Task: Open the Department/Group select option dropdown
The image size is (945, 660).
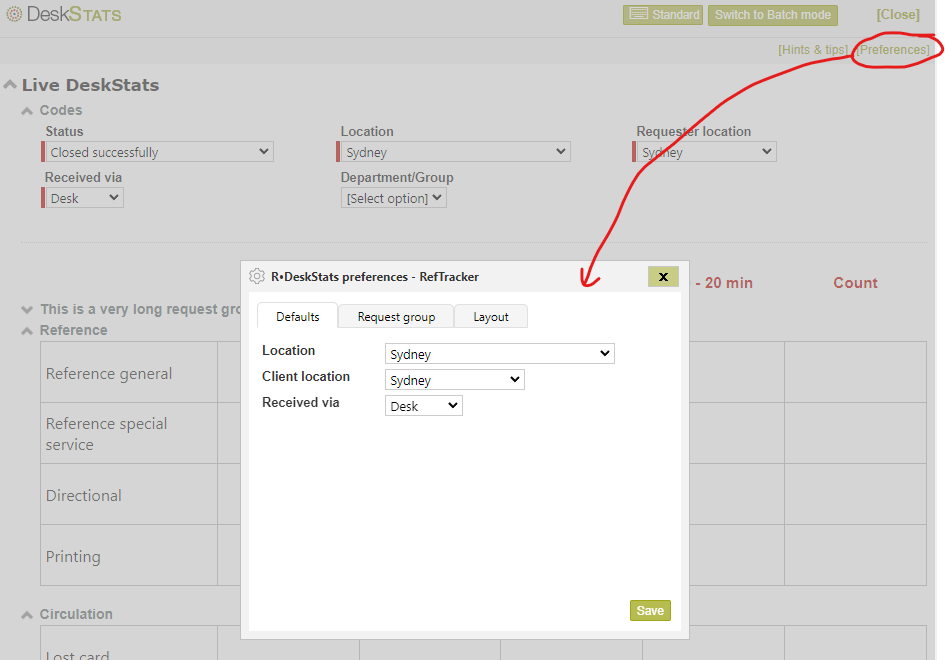Action: [x=394, y=198]
